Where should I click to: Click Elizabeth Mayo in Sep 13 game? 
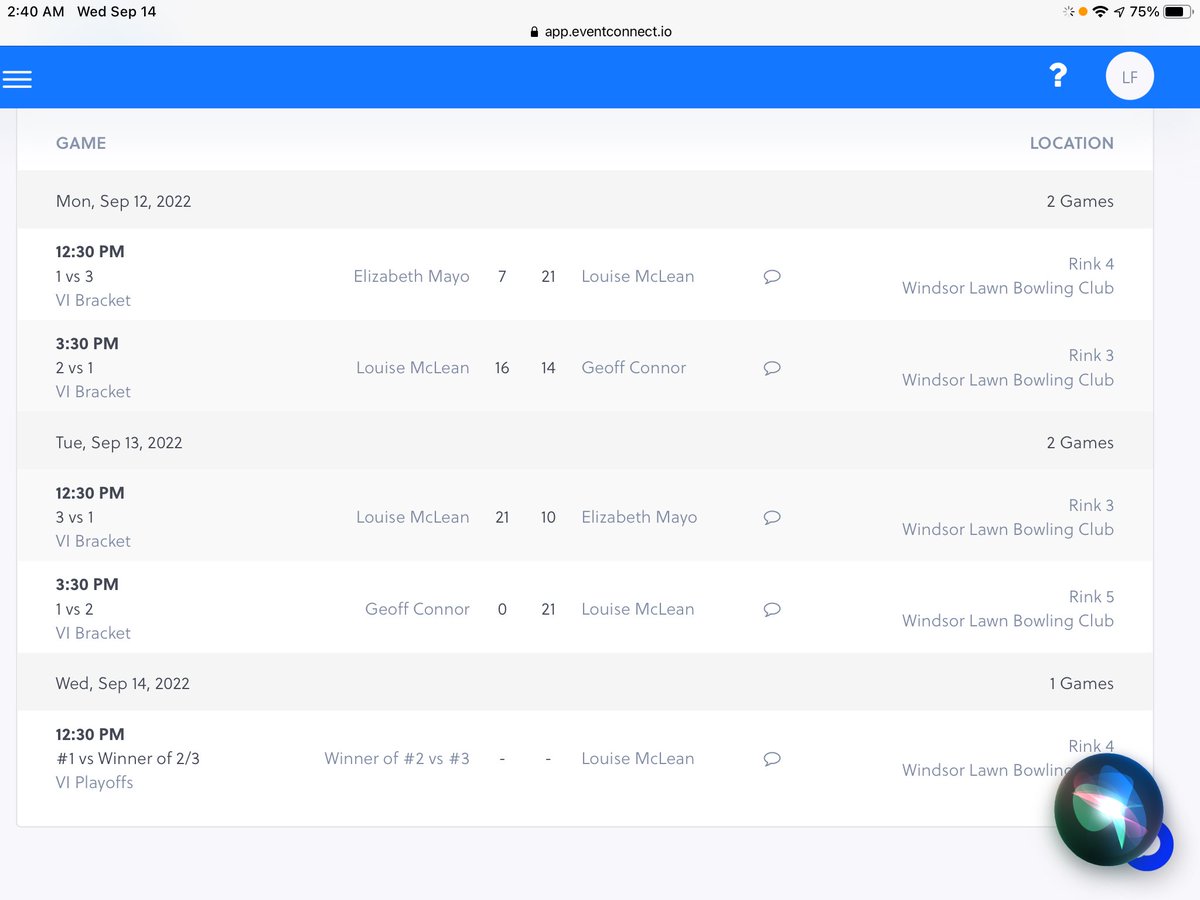(x=639, y=517)
